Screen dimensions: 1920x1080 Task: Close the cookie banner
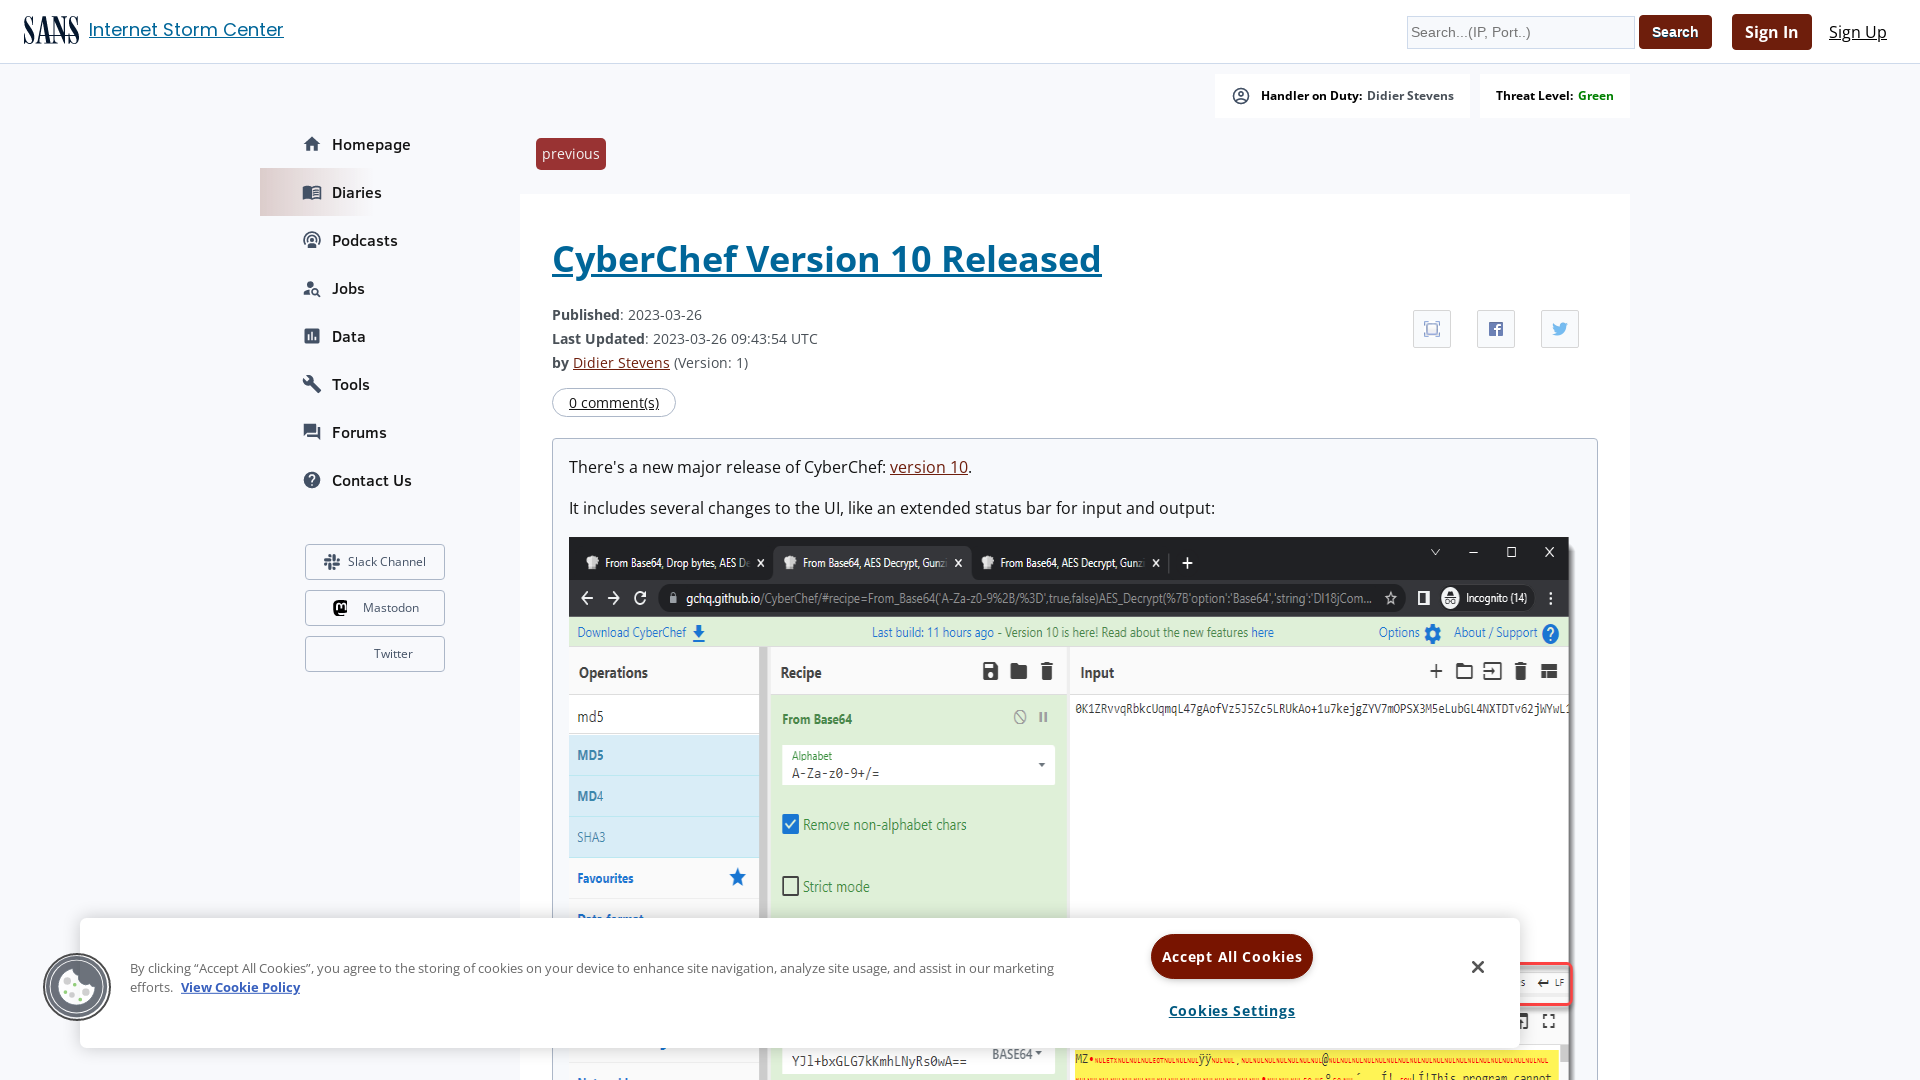(x=1478, y=967)
